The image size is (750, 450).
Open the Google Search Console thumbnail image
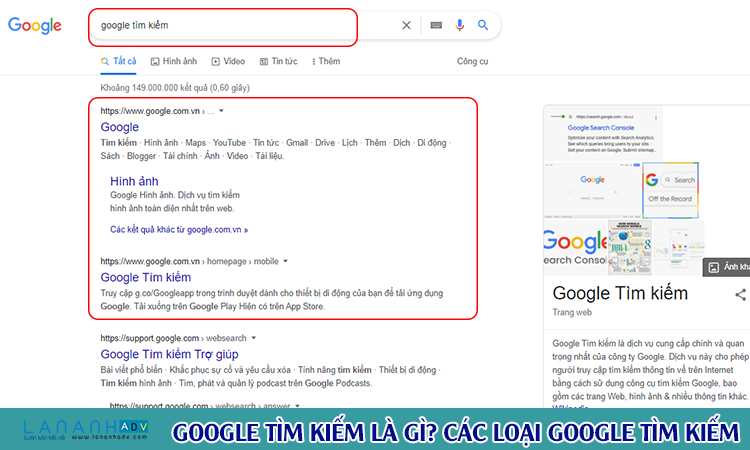[603, 133]
